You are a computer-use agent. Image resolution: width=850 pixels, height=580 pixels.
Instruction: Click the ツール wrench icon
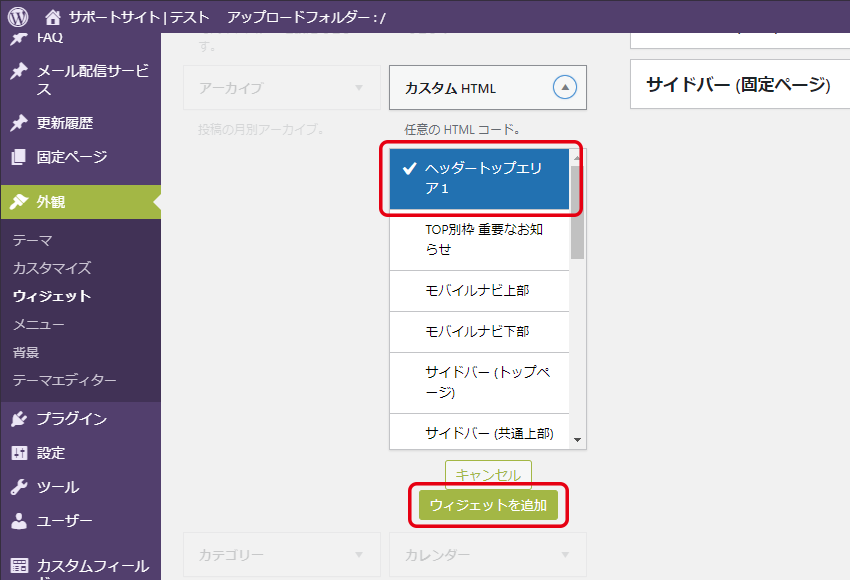pos(18,487)
